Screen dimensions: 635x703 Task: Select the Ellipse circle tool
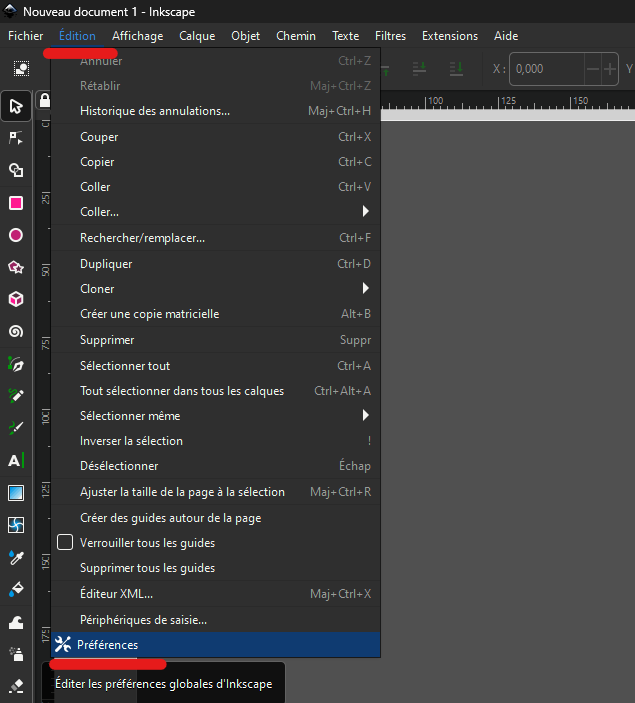(x=16, y=235)
